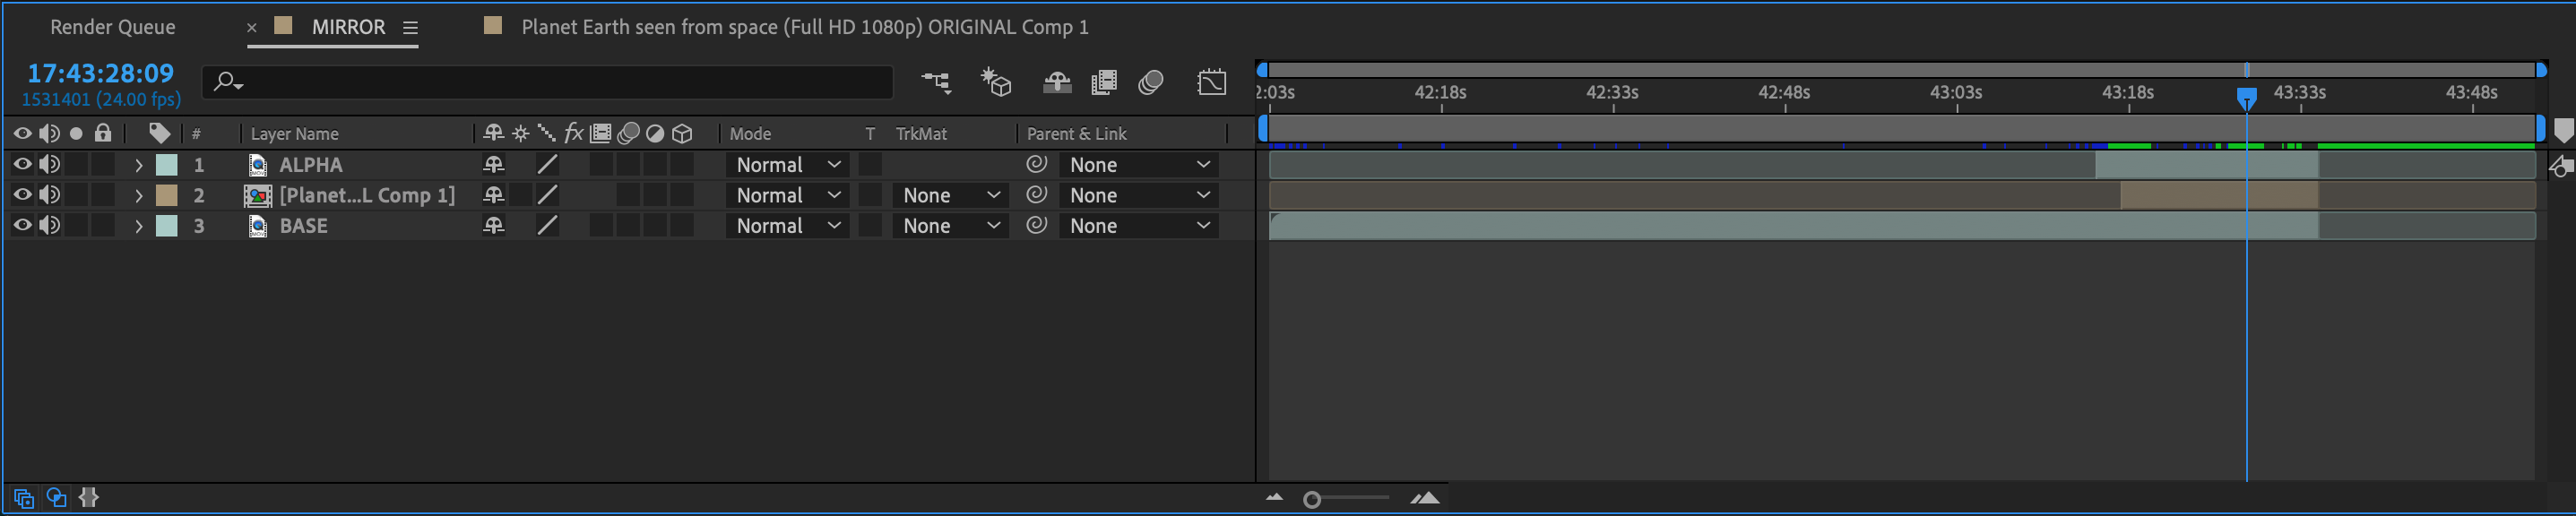Hide the BASE layer with eye toggle
The width and height of the screenshot is (2576, 516).
(x=22, y=225)
